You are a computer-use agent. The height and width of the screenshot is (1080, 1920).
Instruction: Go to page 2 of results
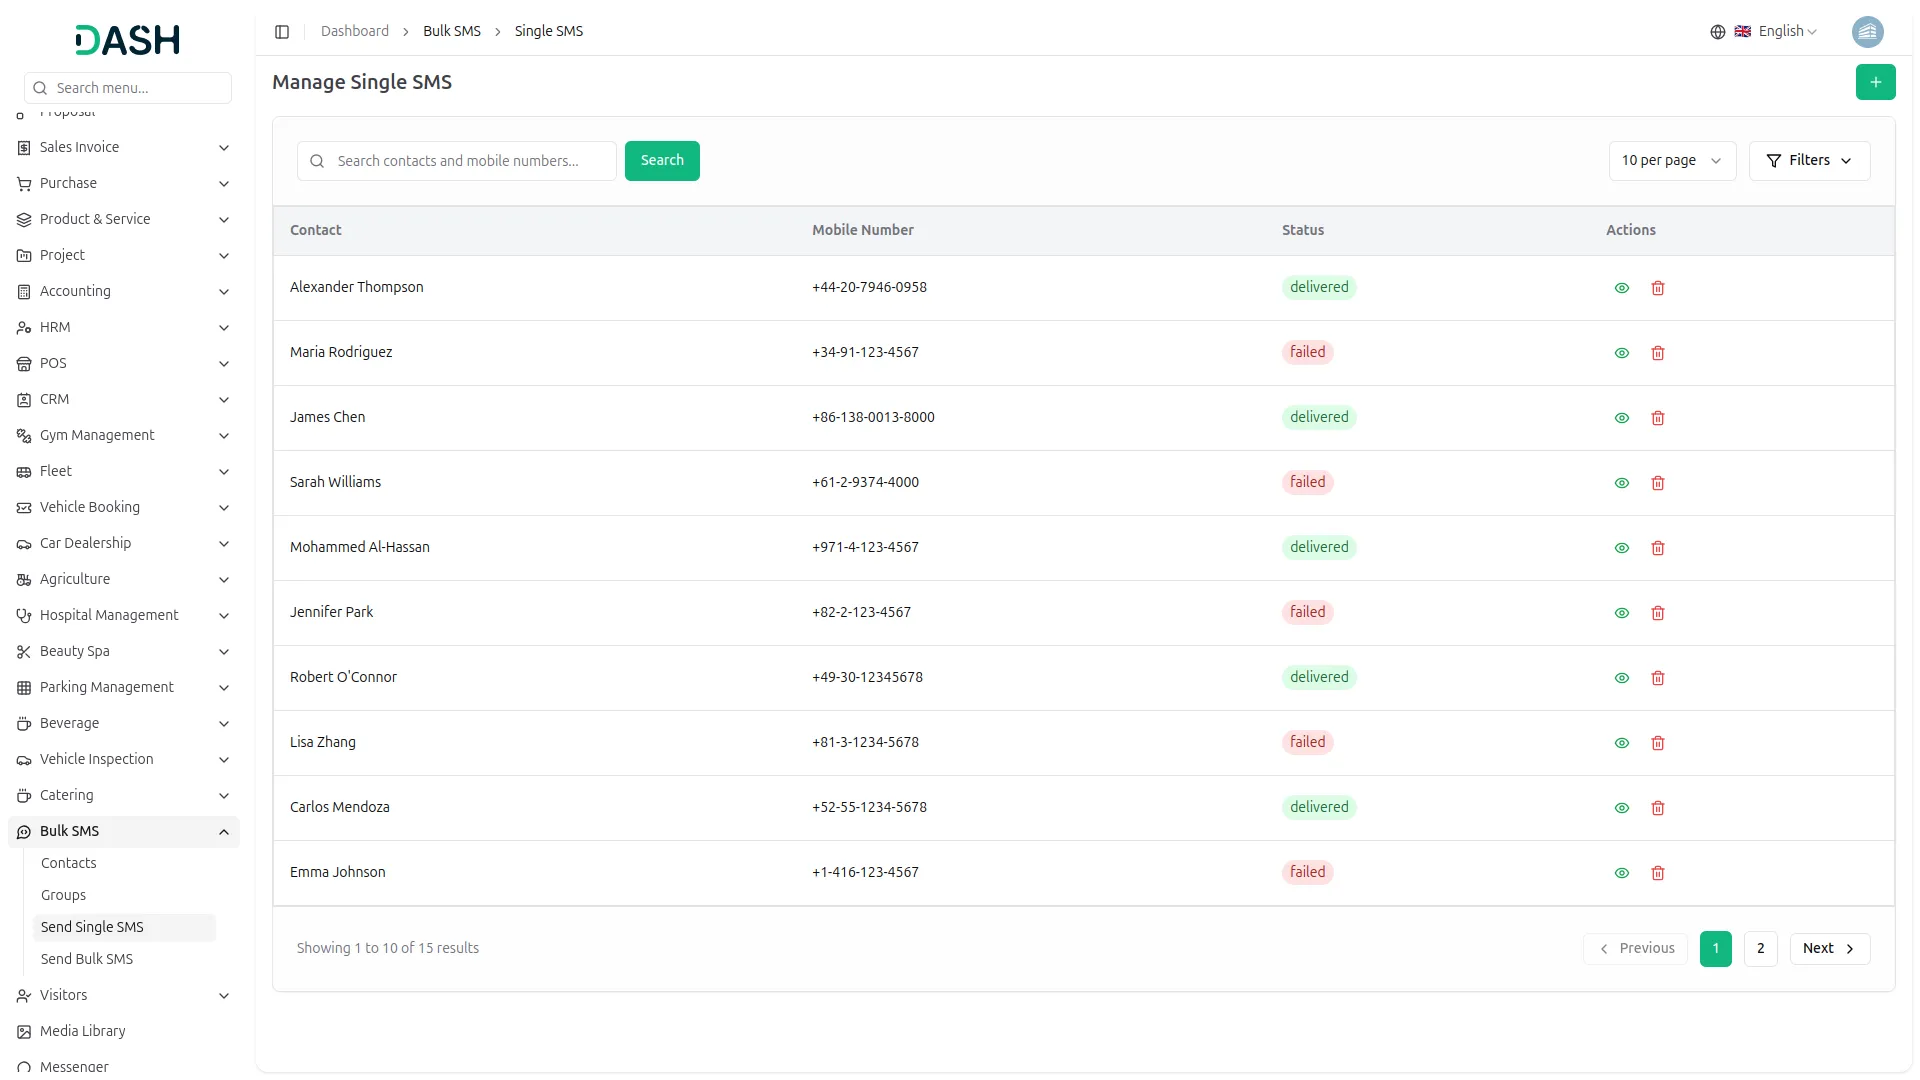1760,948
